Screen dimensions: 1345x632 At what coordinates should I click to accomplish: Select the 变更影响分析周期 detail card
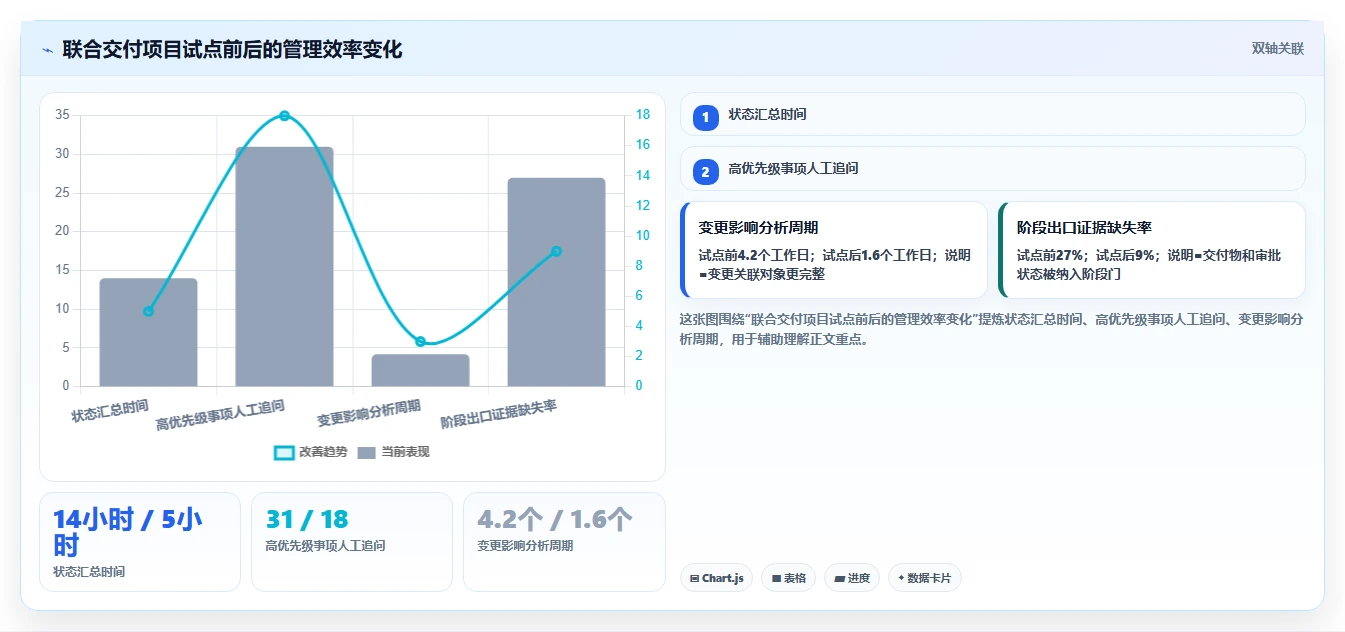tap(833, 250)
